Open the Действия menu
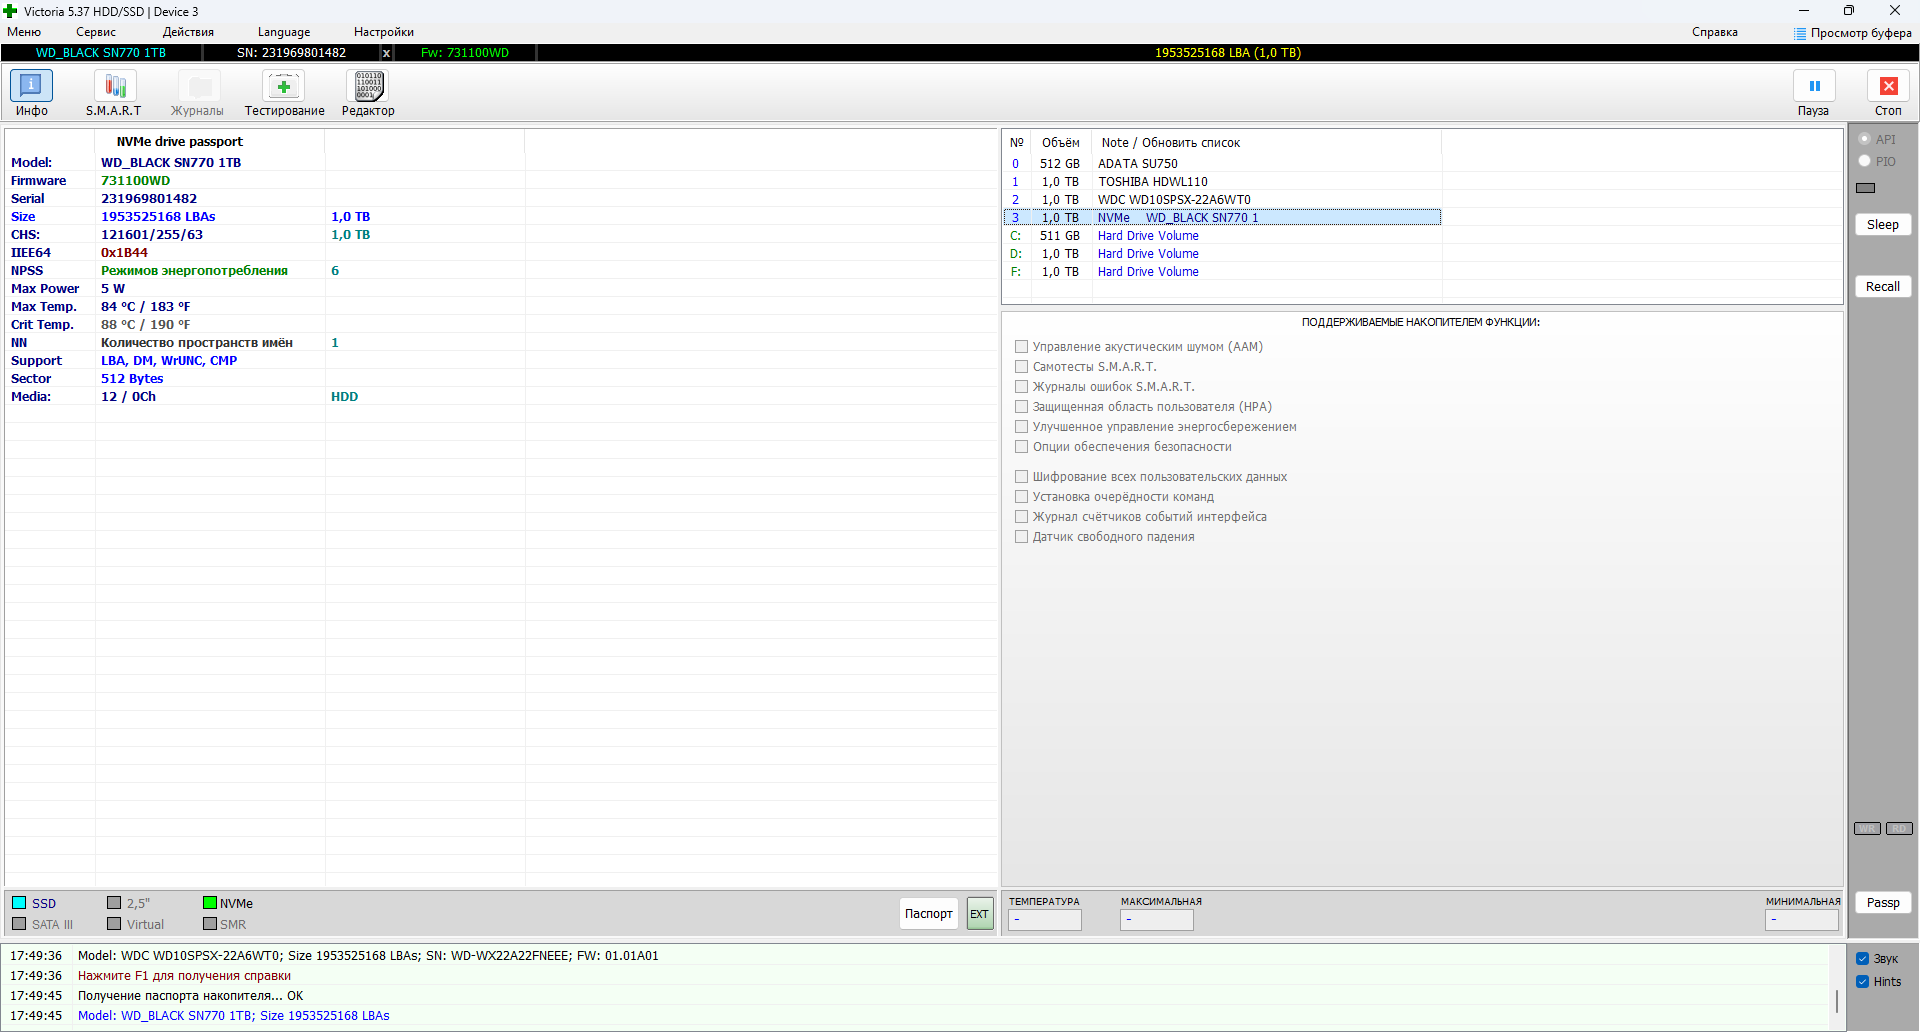 (x=188, y=32)
